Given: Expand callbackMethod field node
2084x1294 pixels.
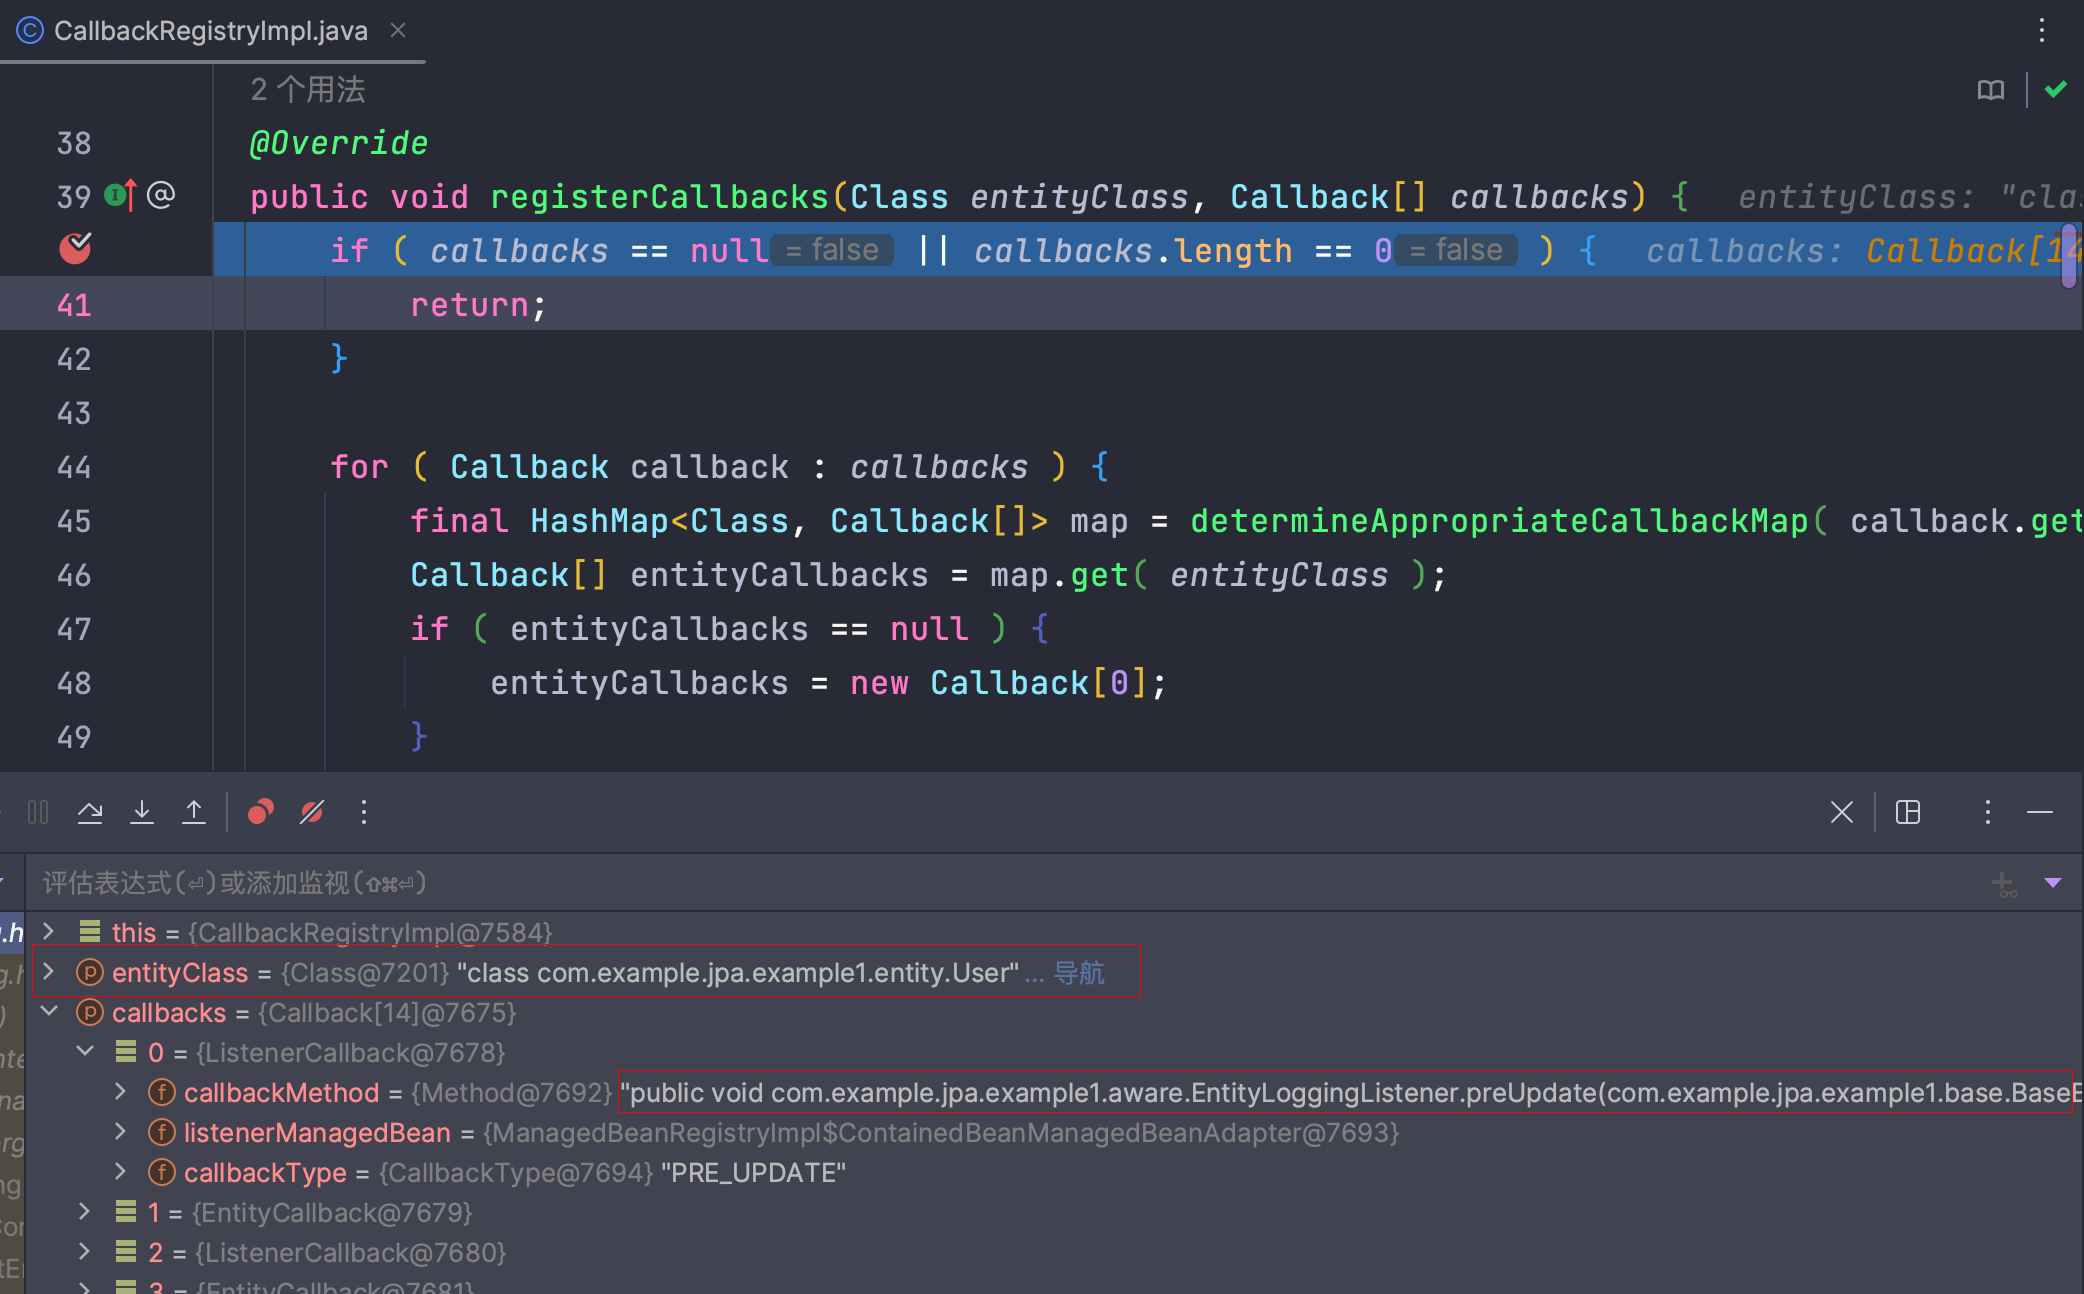Looking at the screenshot, I should (x=120, y=1092).
